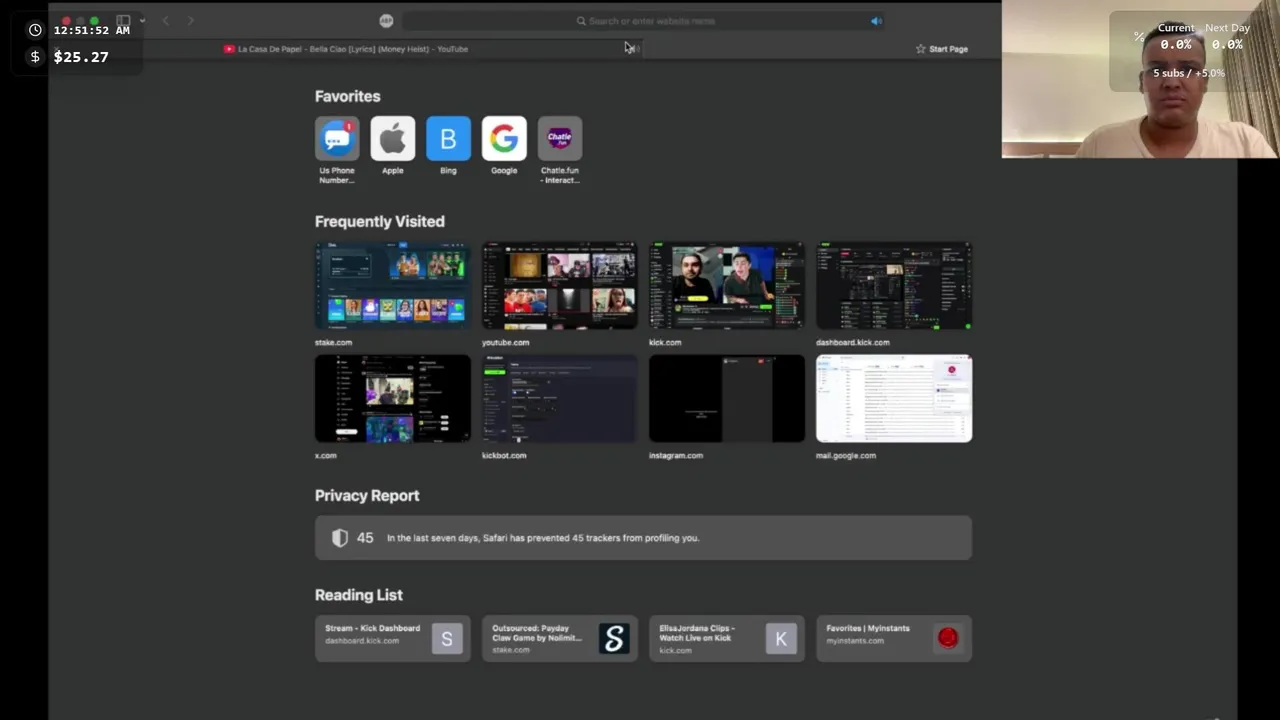Click the AdBlock Plus extension icon
This screenshot has height=720, width=1280.
pyautogui.click(x=386, y=21)
